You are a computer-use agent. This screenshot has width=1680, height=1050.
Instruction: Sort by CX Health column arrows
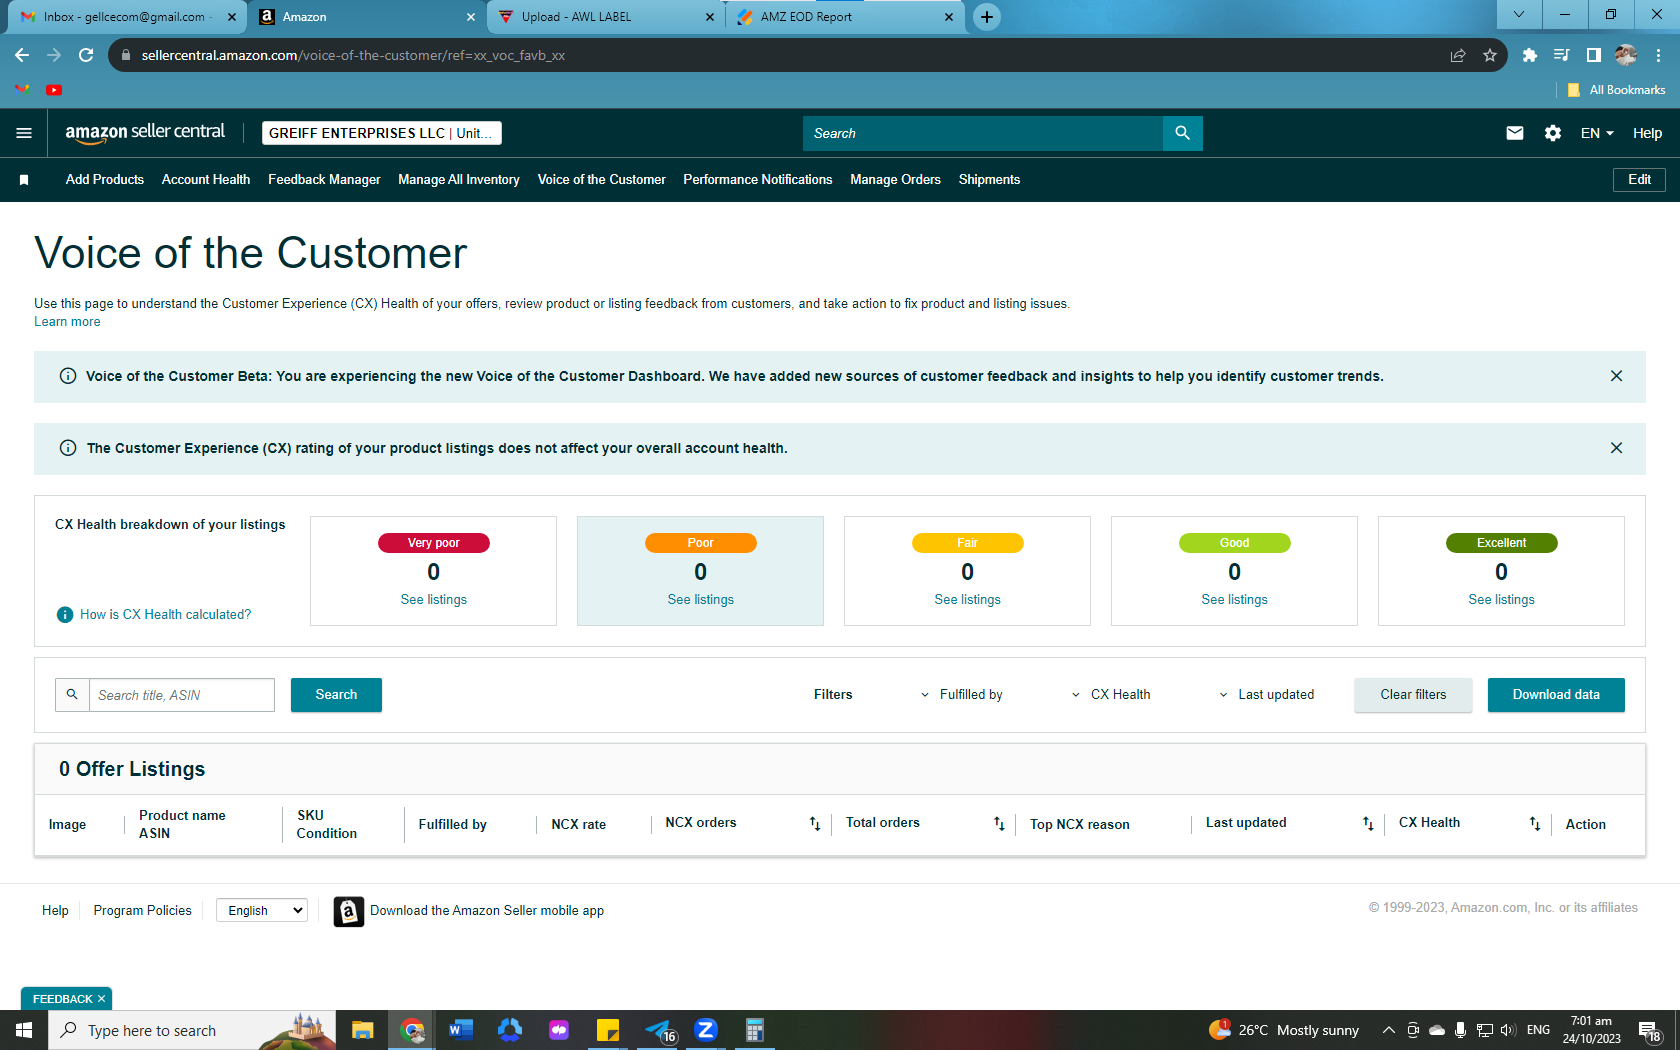[x=1535, y=824]
